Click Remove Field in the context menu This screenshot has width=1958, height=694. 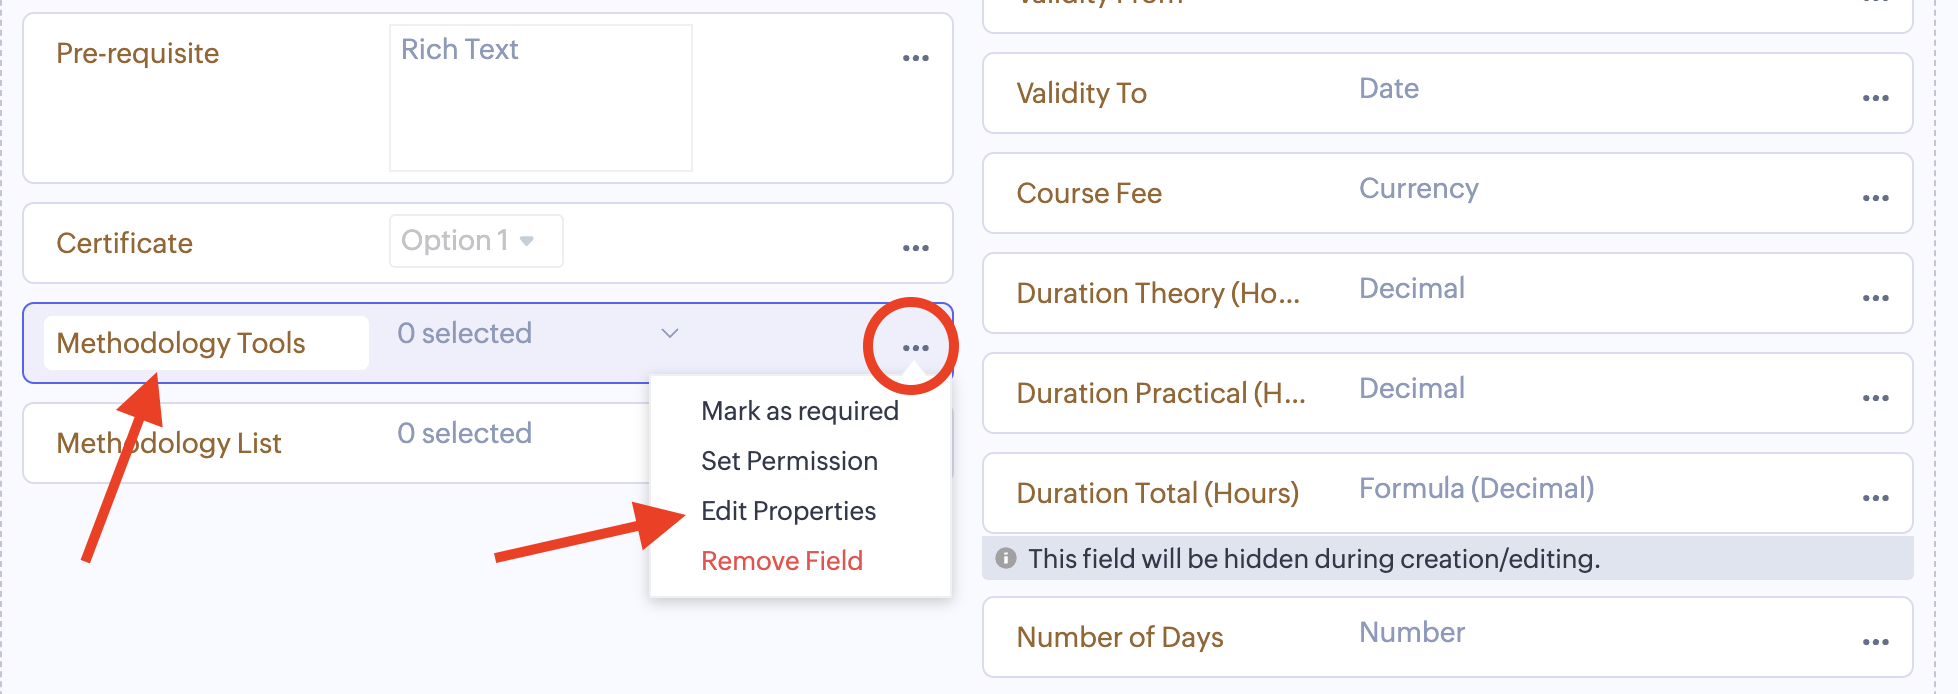pyautogui.click(x=781, y=561)
